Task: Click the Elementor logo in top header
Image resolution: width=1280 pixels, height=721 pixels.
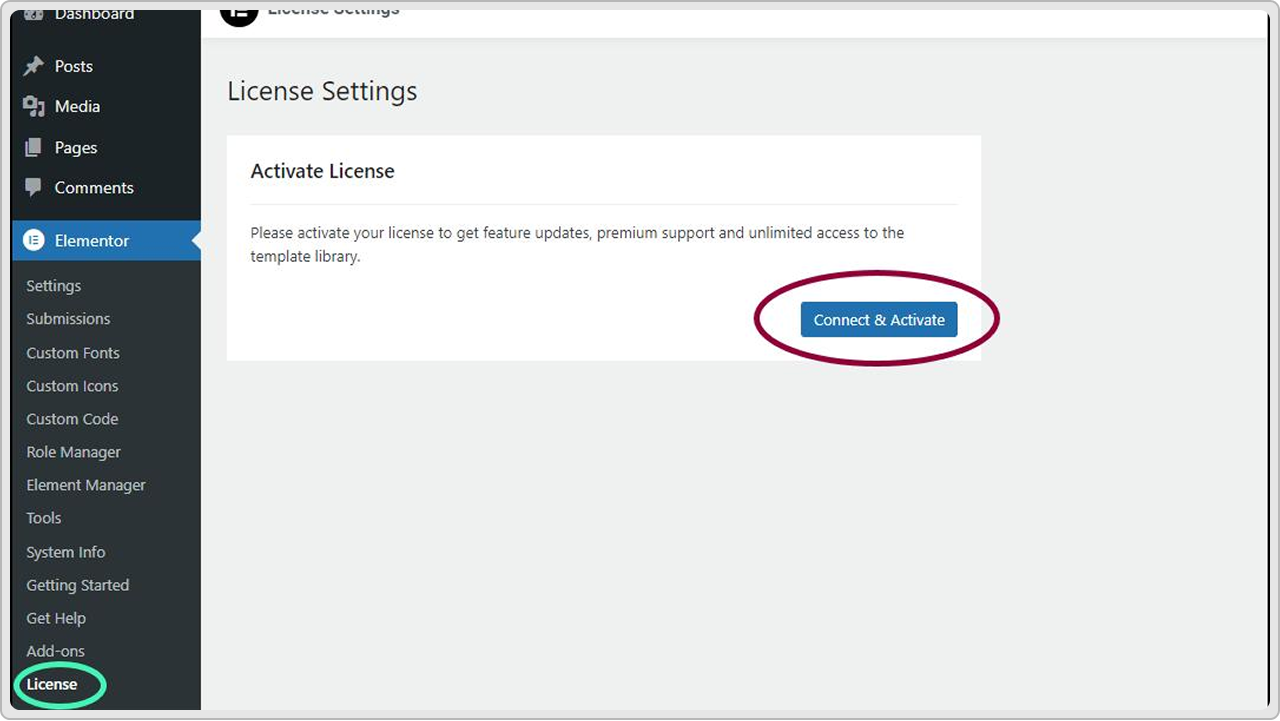Action: [x=238, y=14]
